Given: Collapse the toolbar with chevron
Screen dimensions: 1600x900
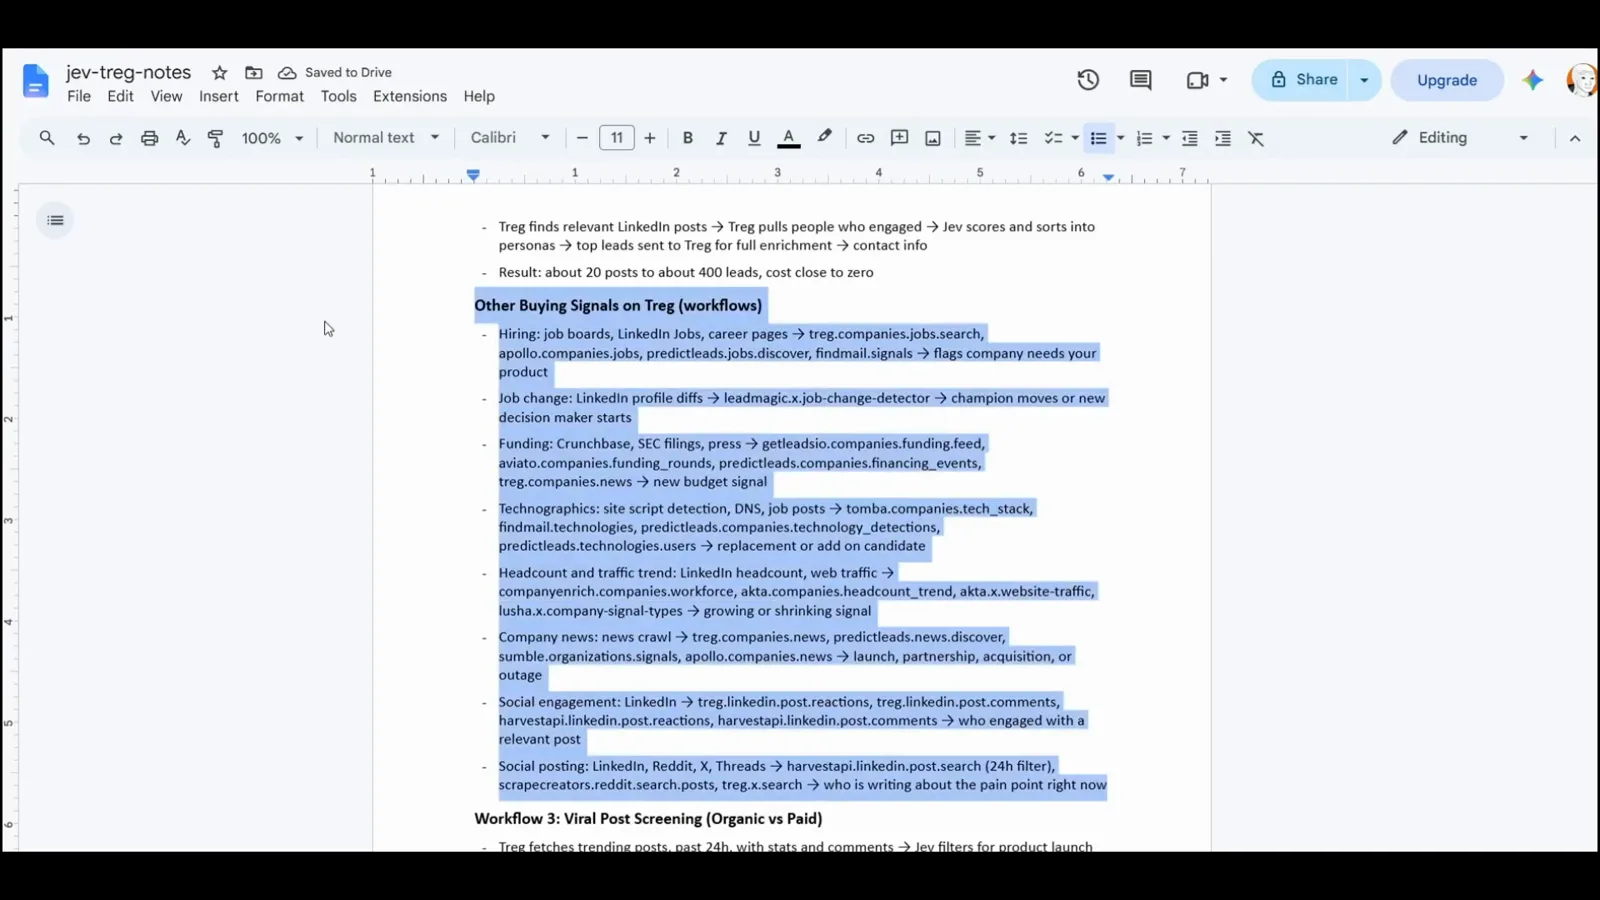Looking at the screenshot, I should 1575,138.
